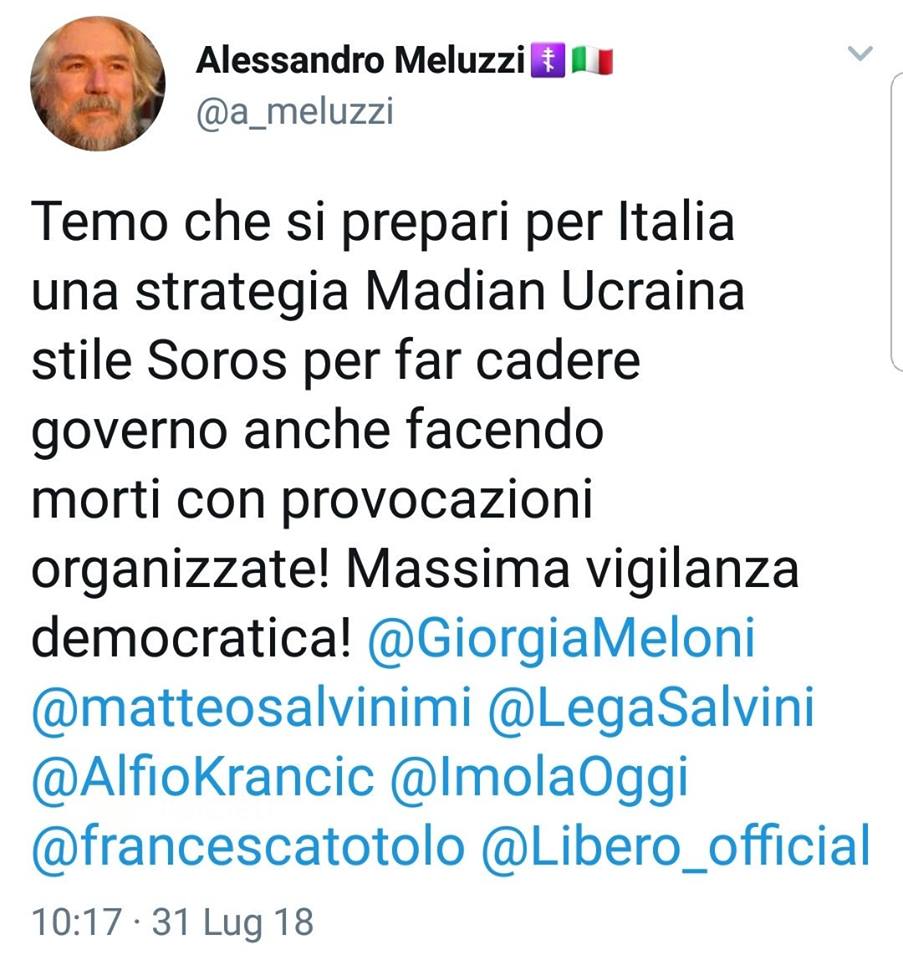Open the @GiorgiaMeloni mention

(561, 640)
